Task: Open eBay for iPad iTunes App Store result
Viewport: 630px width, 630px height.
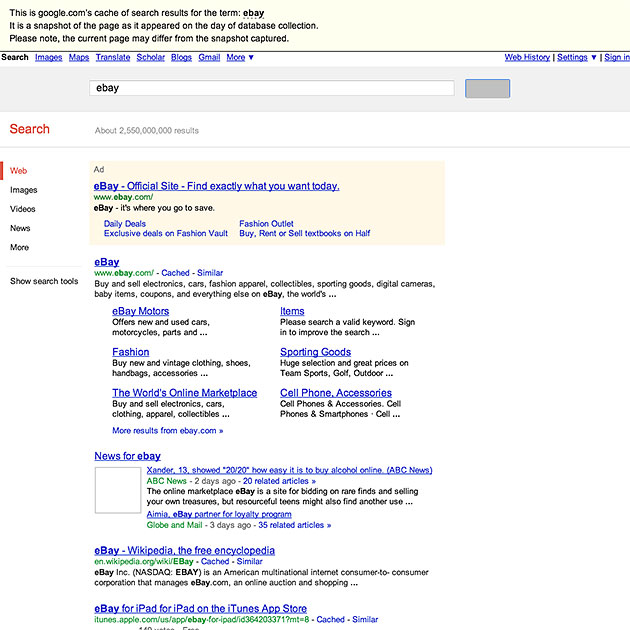Action: click(200, 608)
